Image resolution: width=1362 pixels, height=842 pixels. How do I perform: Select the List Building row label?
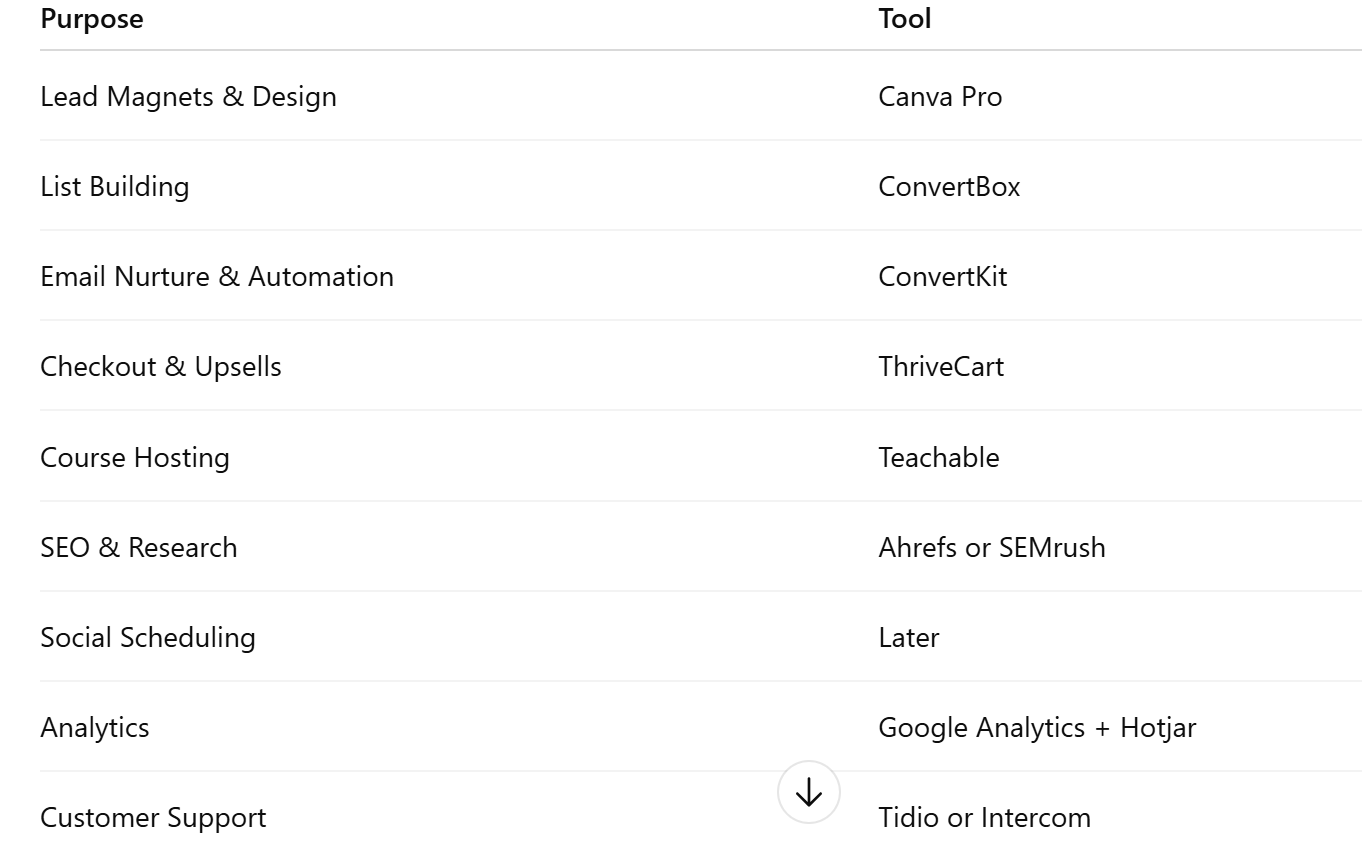coord(114,187)
